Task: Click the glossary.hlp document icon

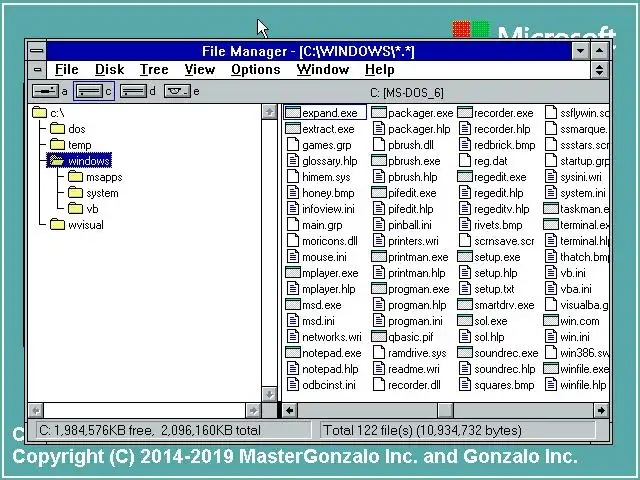Action: click(293, 161)
